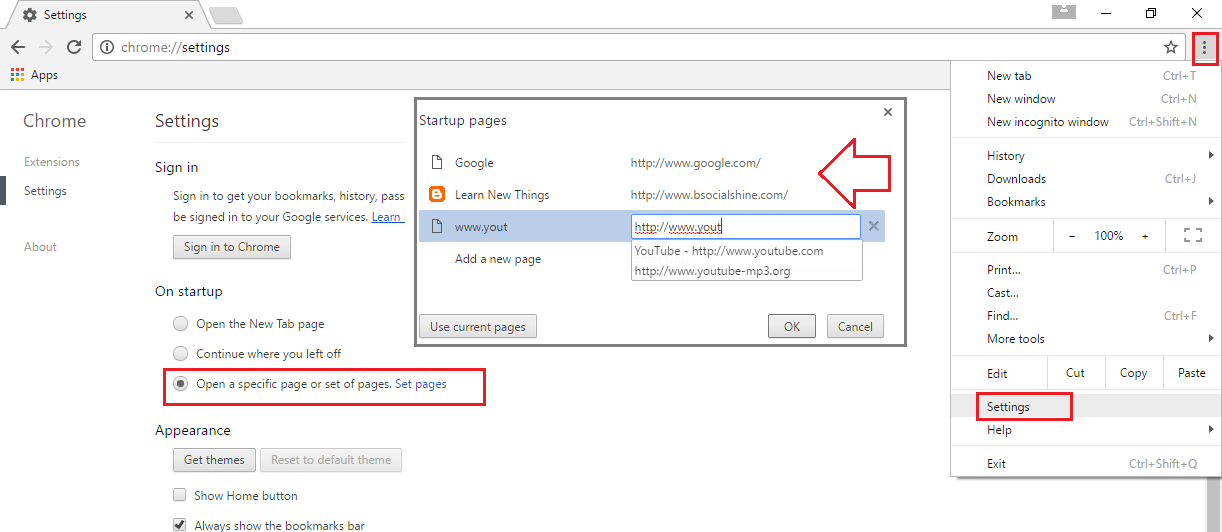Select Continue where you left off

coord(180,354)
